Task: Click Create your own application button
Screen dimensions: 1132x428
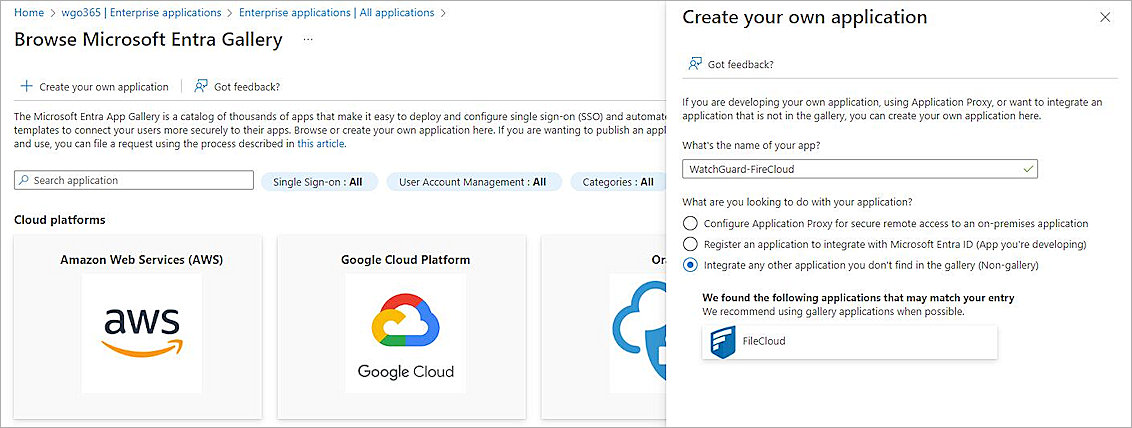Action: click(x=95, y=87)
